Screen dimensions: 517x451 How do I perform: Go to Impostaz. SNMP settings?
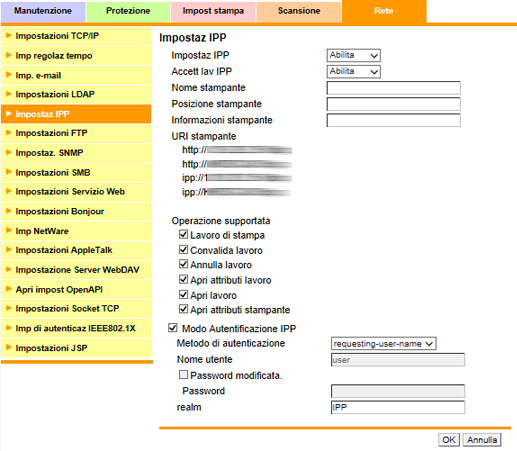pyautogui.click(x=76, y=153)
